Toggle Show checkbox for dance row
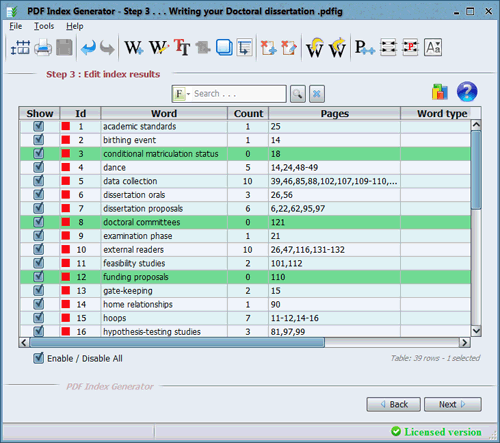This screenshot has height=443, width=500. [x=38, y=167]
